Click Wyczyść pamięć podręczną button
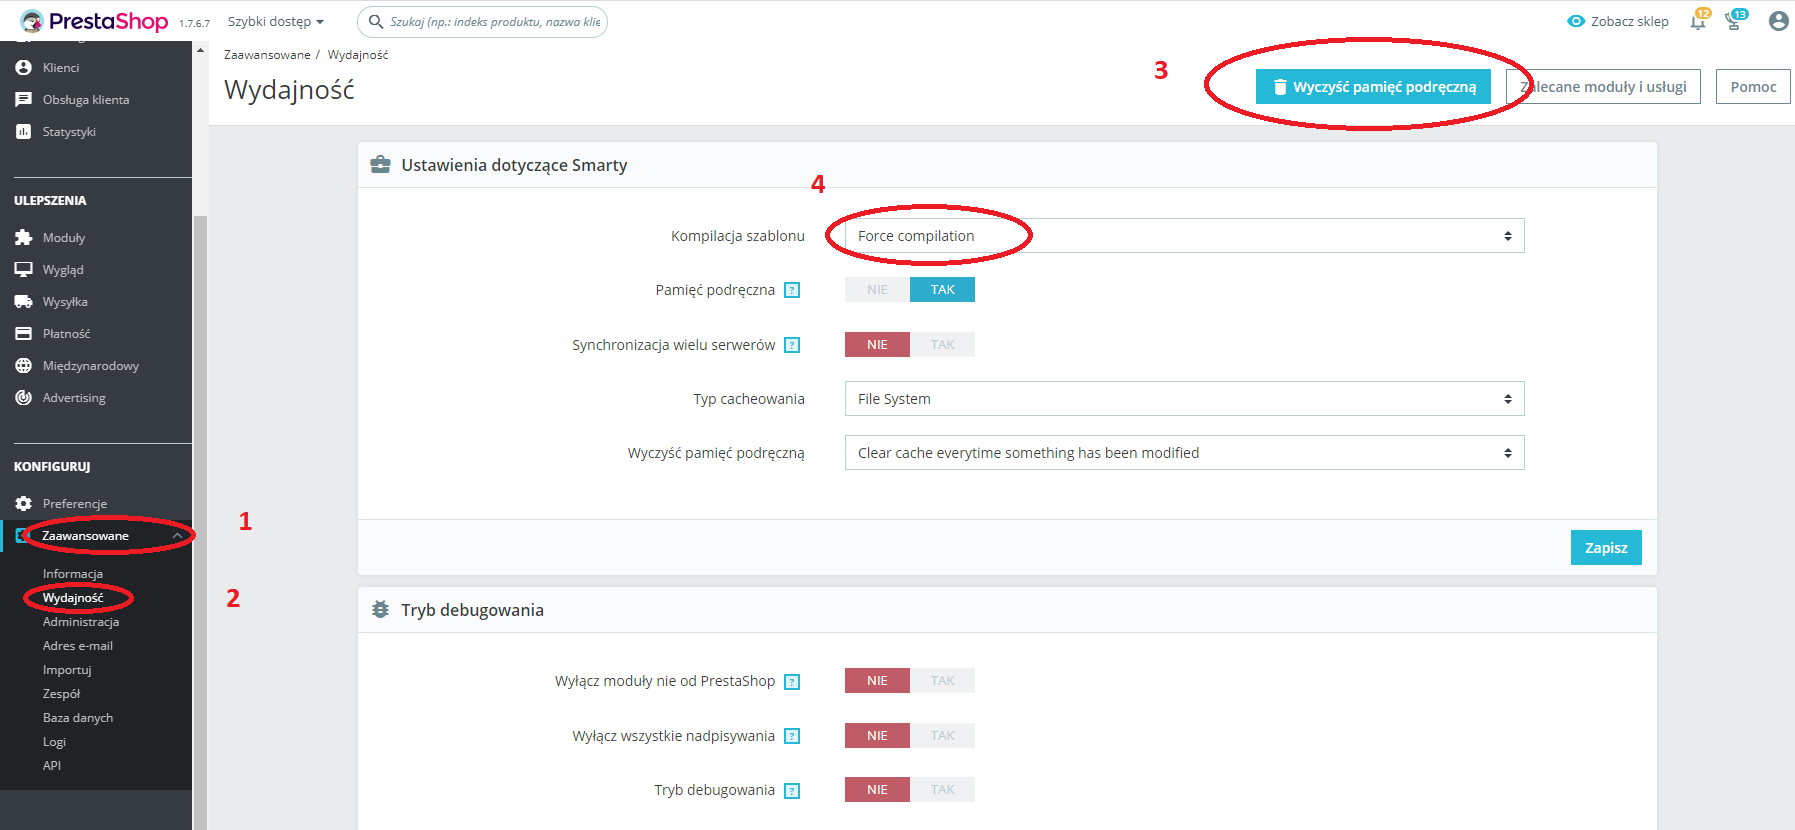Screen dimensions: 1795x830 point(1373,87)
